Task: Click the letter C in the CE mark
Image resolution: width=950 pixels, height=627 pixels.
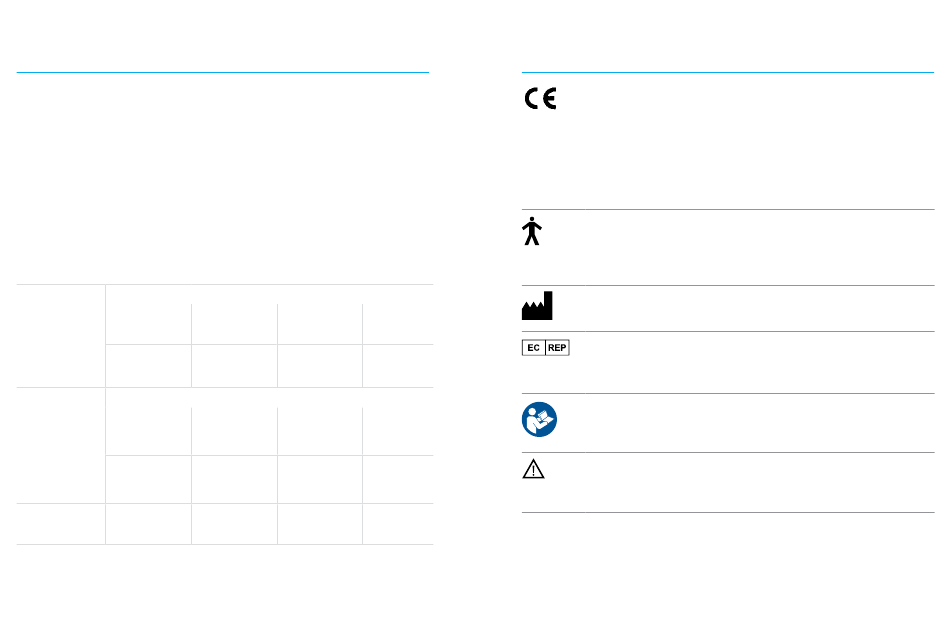Action: point(531,98)
